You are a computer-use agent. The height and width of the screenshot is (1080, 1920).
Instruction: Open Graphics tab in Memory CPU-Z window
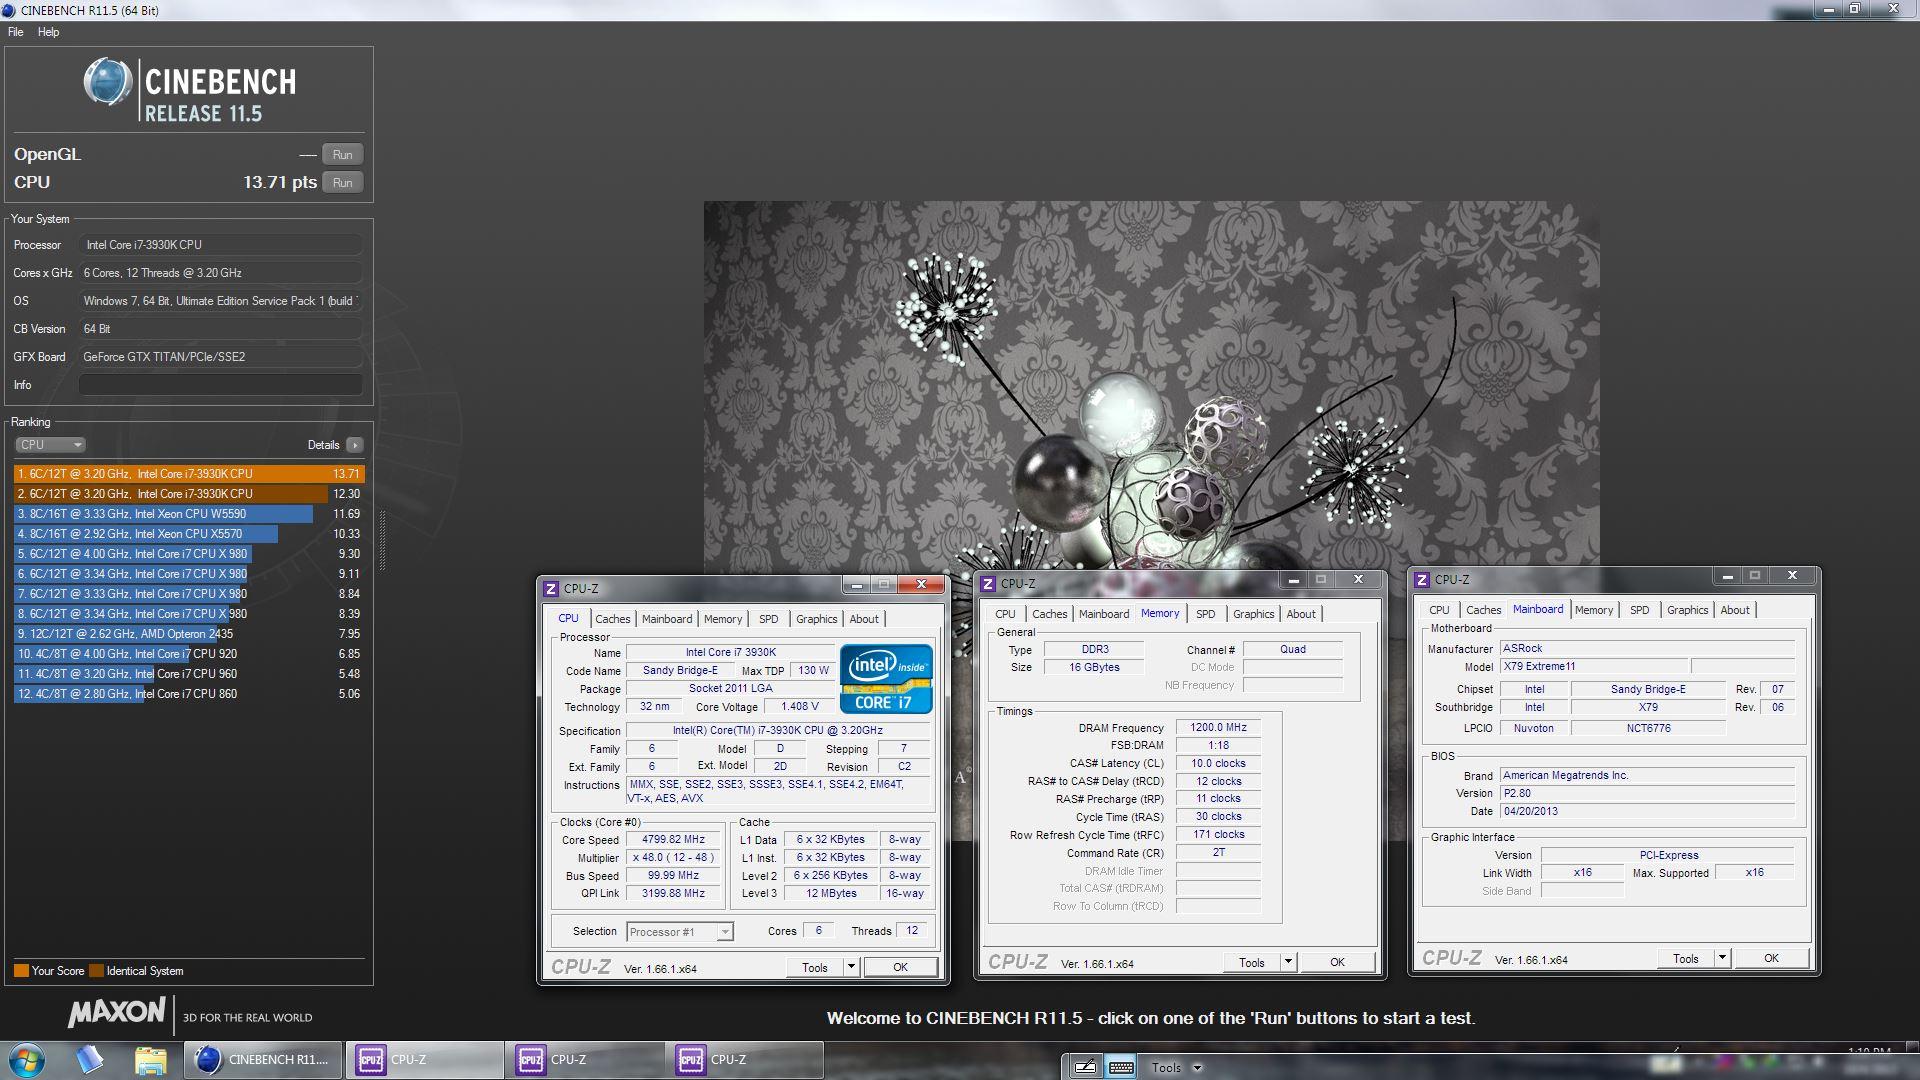1254,614
